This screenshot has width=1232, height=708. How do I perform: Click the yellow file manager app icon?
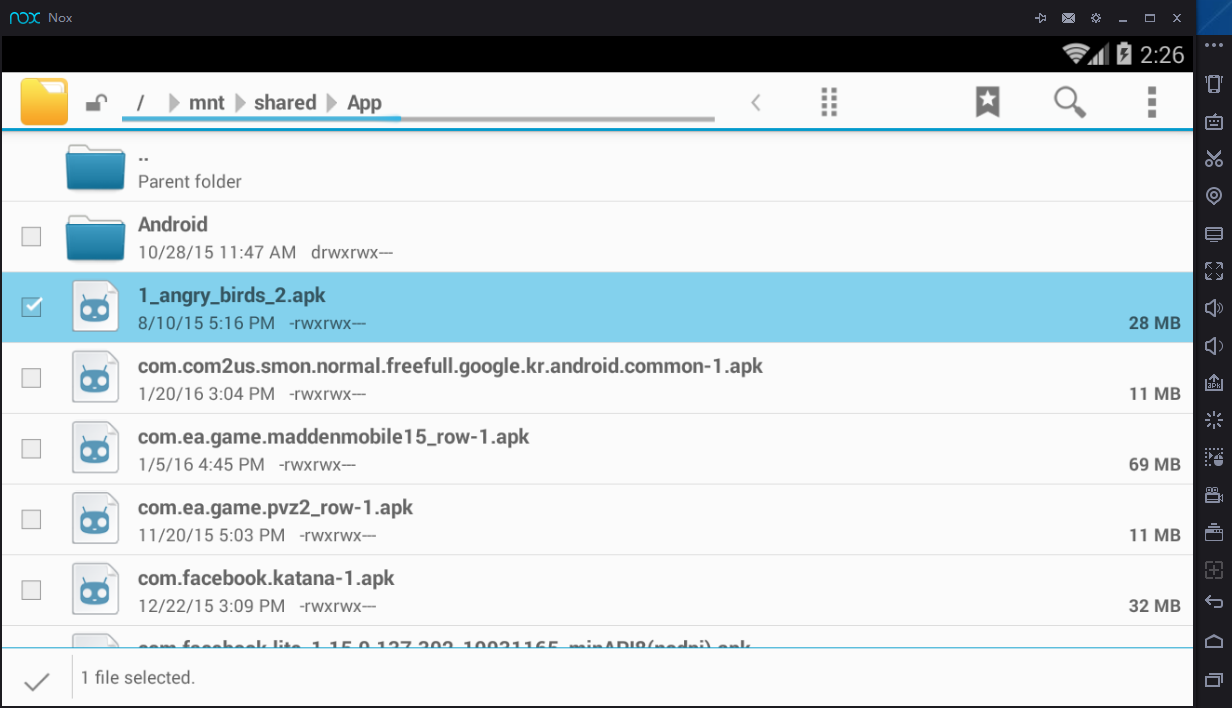(44, 101)
